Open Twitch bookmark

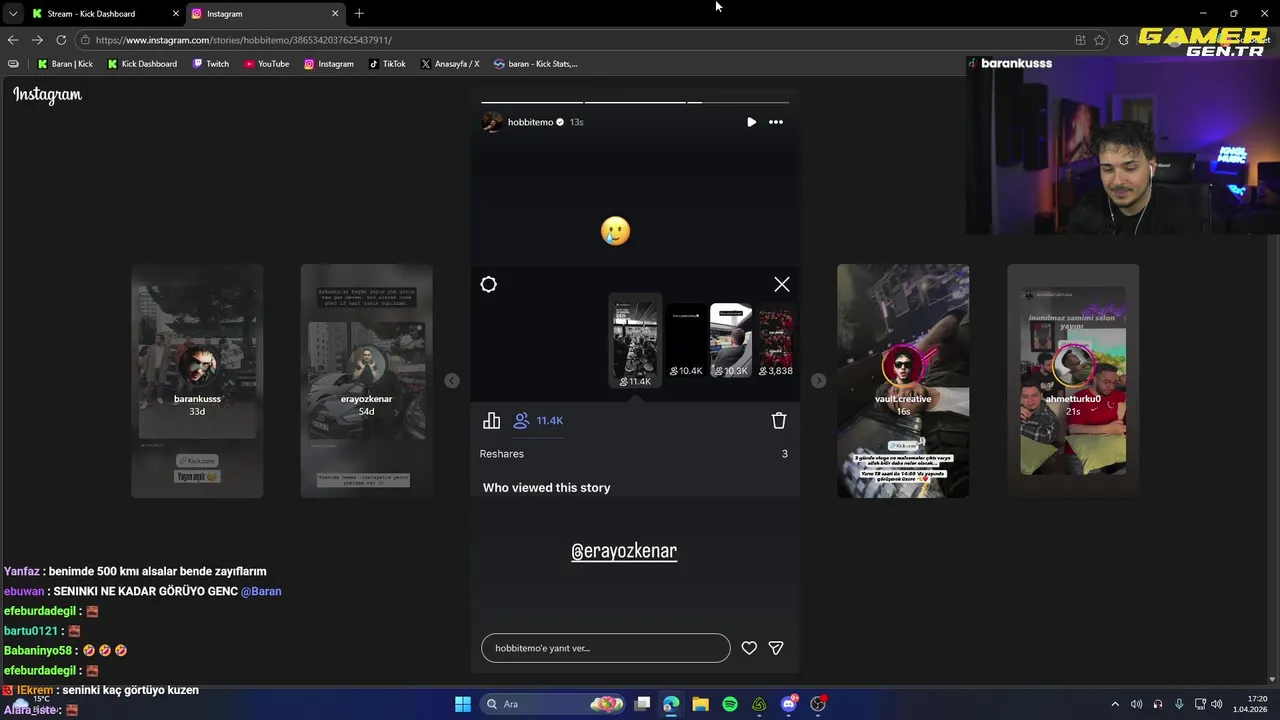point(210,64)
